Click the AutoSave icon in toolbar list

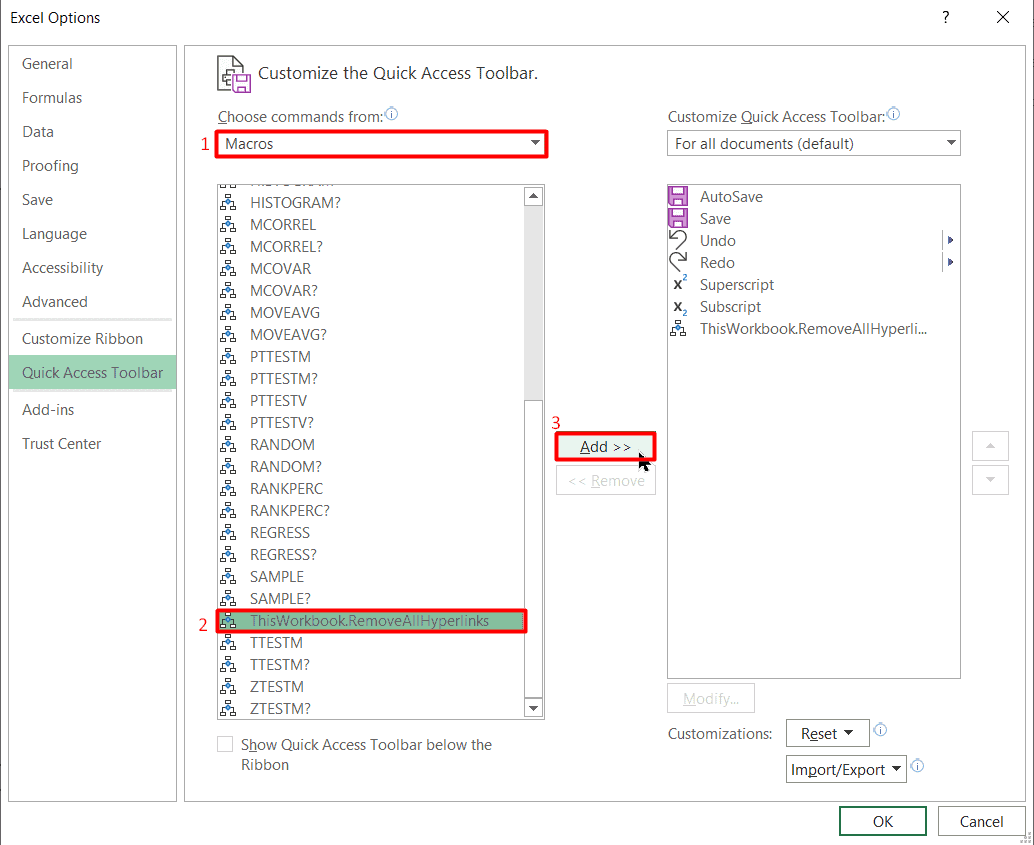(x=678, y=197)
